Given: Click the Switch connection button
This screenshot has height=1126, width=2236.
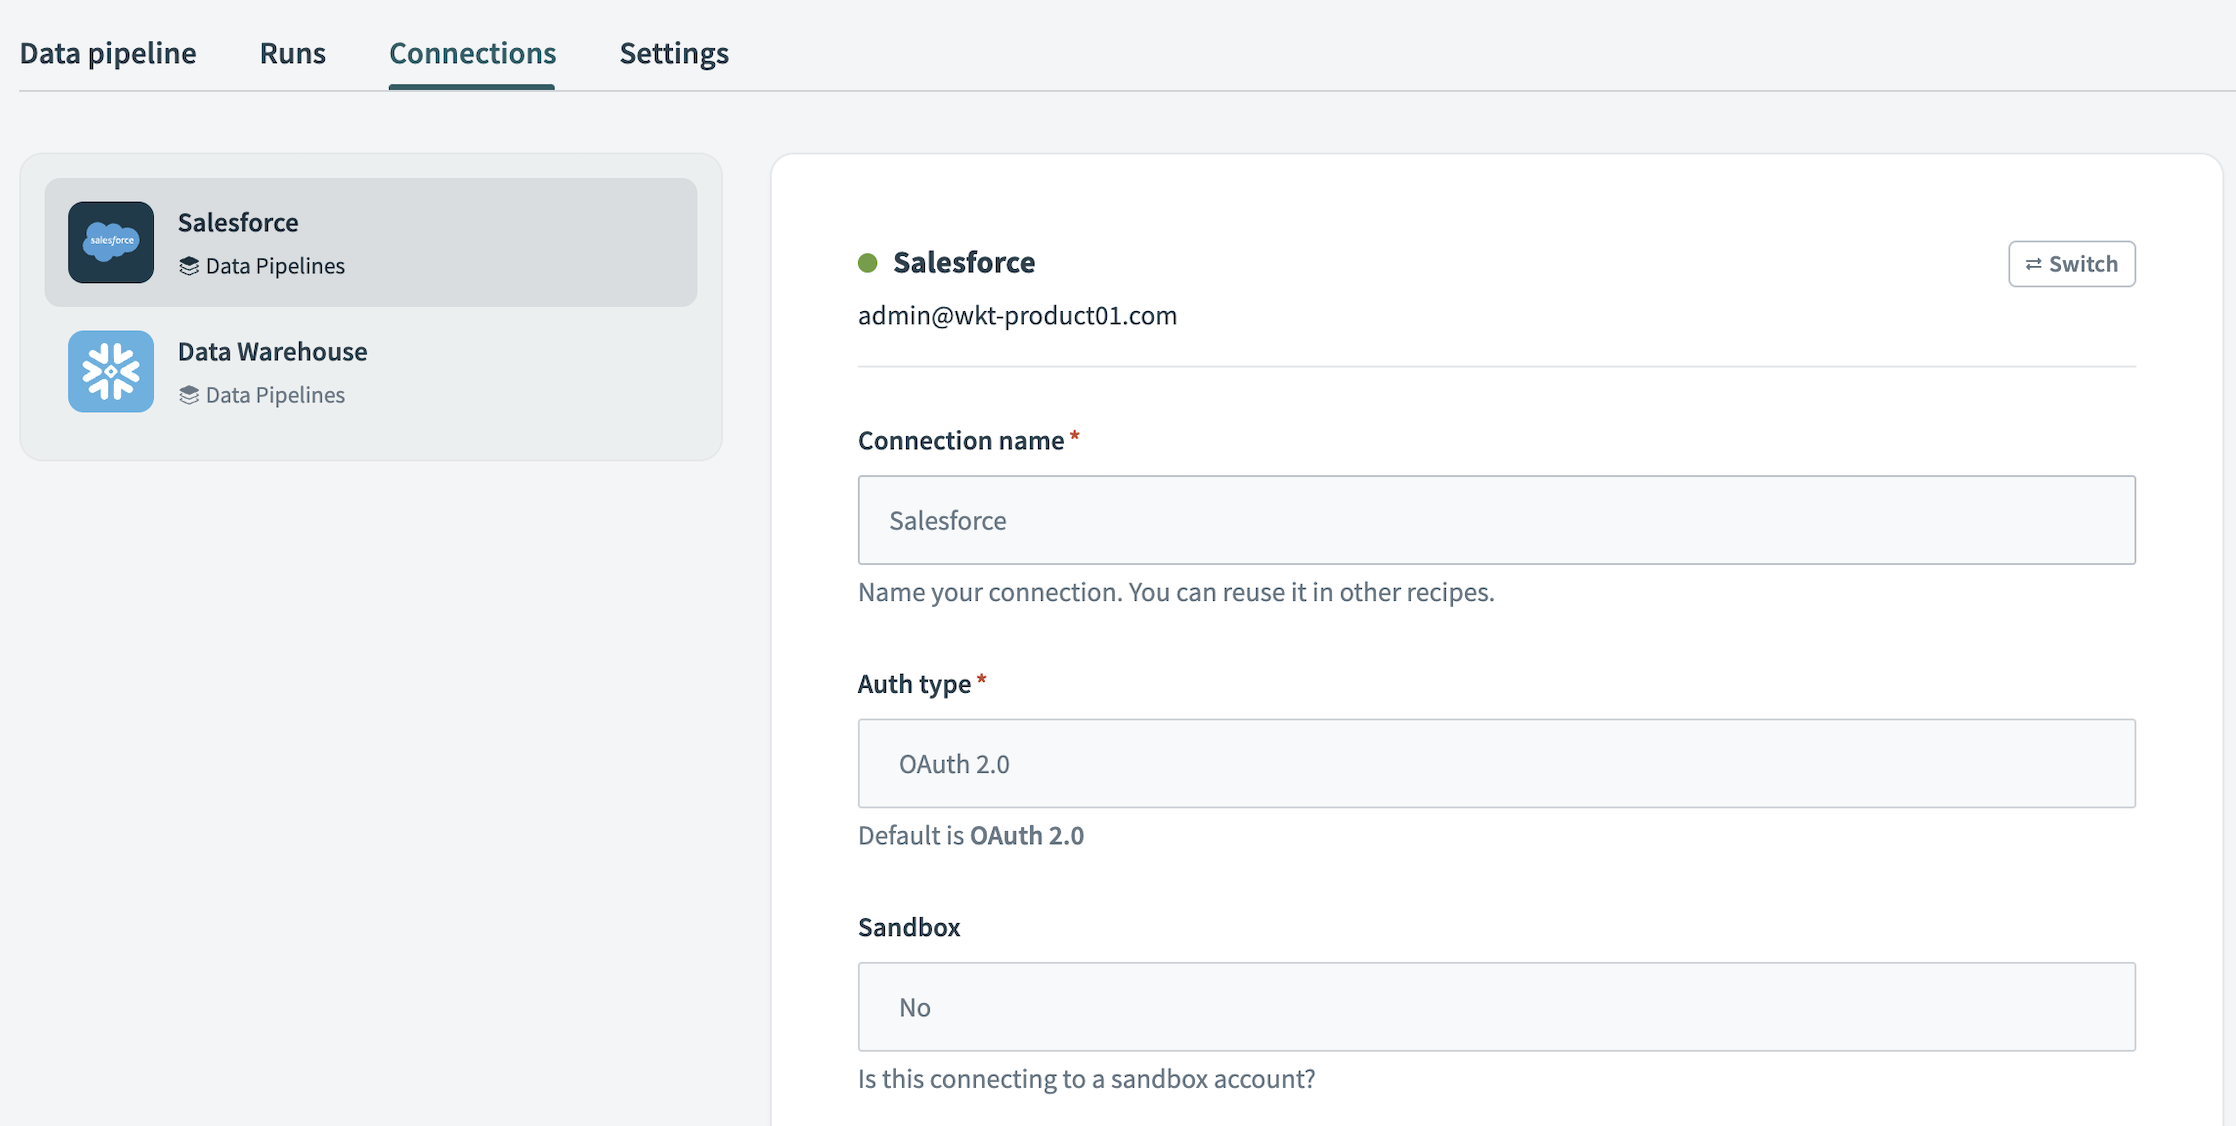Looking at the screenshot, I should (2072, 264).
